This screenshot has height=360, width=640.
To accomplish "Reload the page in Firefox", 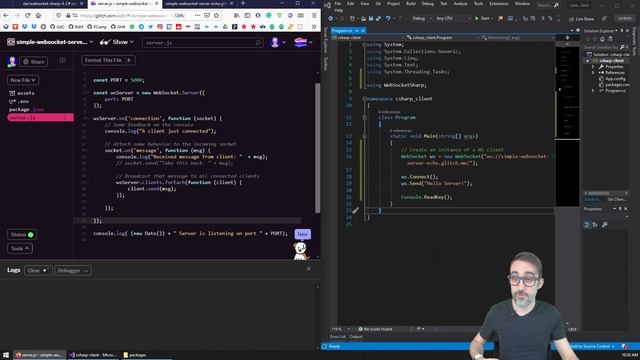I will (x=27, y=15).
